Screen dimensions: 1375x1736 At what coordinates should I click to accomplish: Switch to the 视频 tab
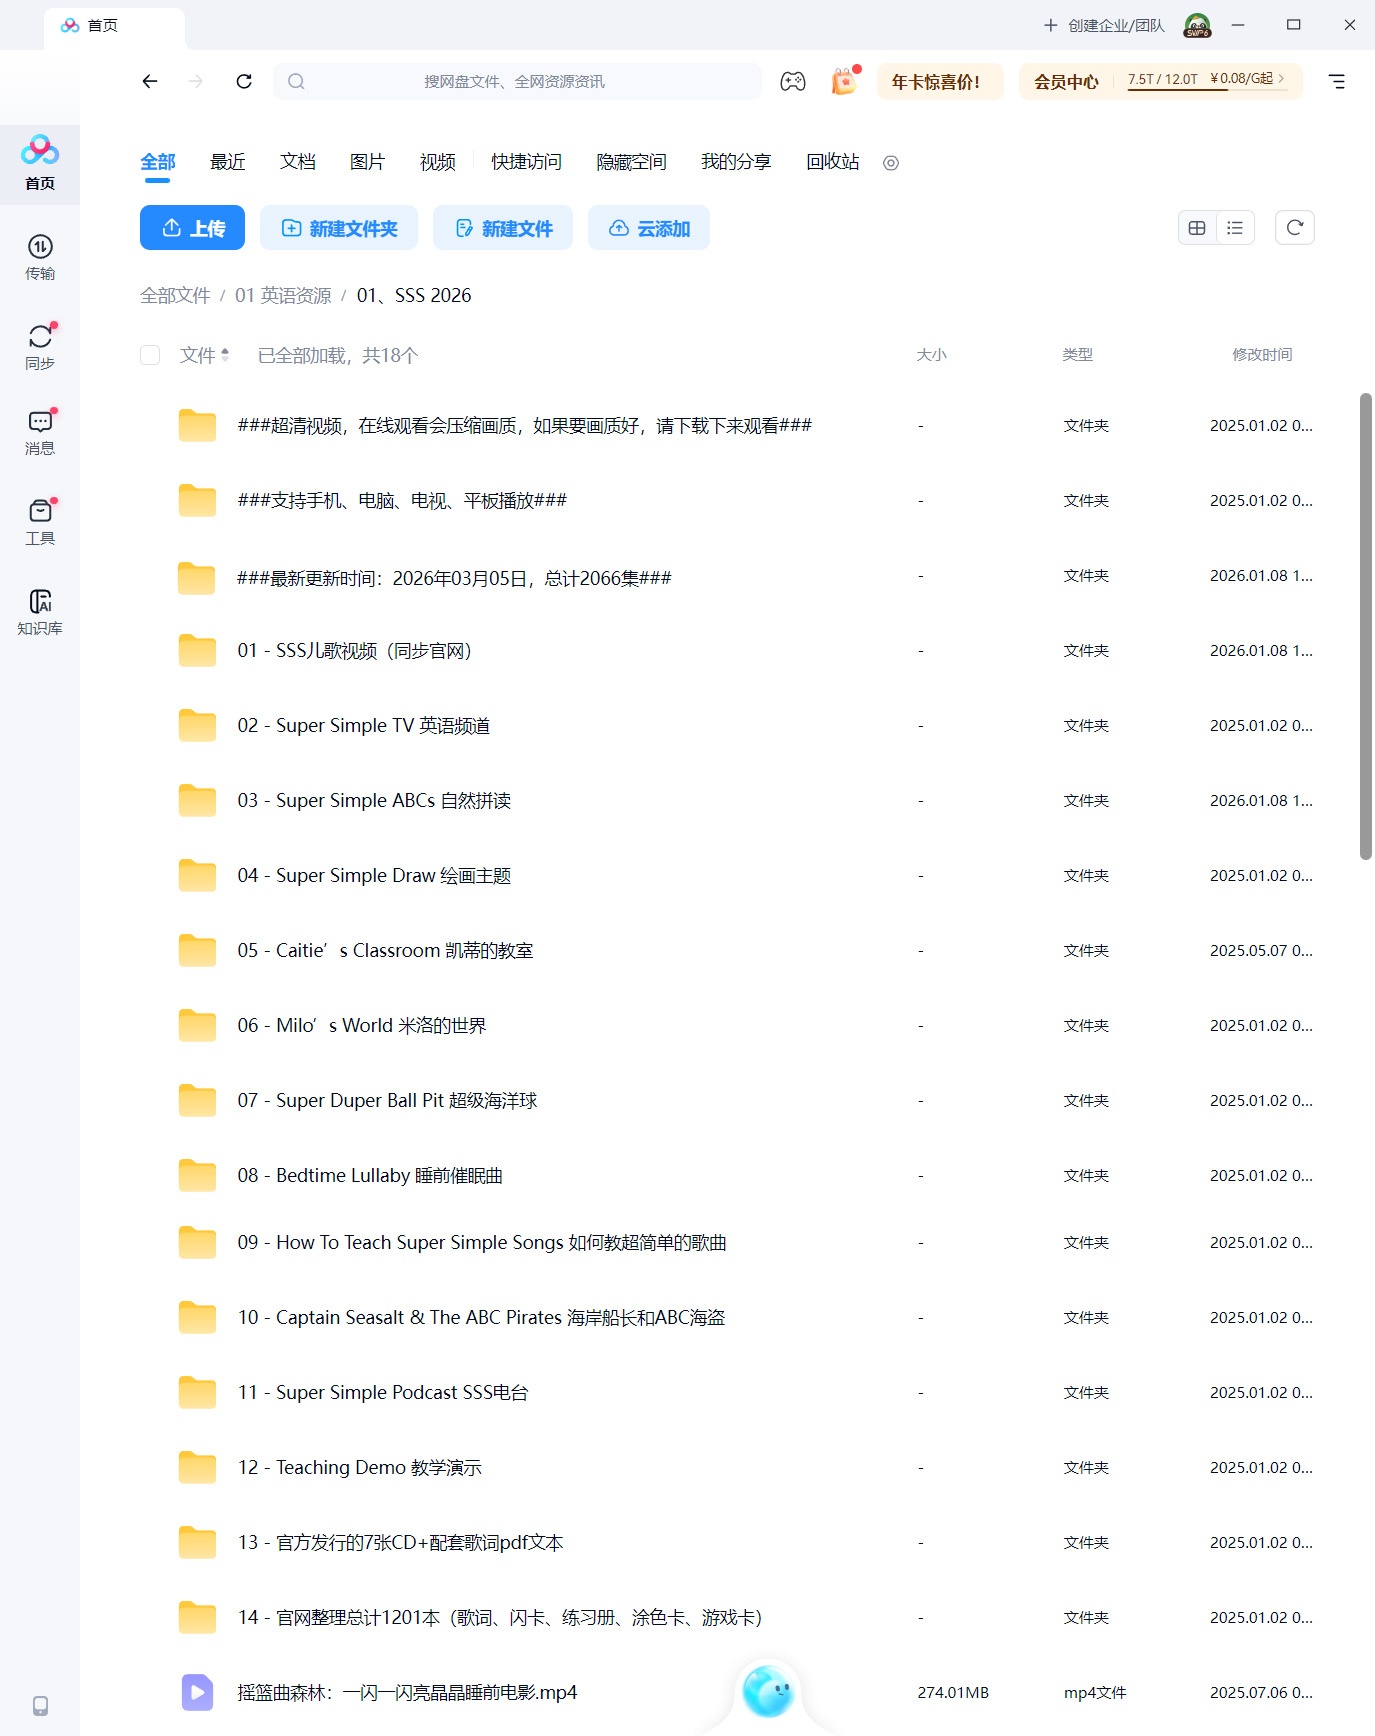click(437, 162)
